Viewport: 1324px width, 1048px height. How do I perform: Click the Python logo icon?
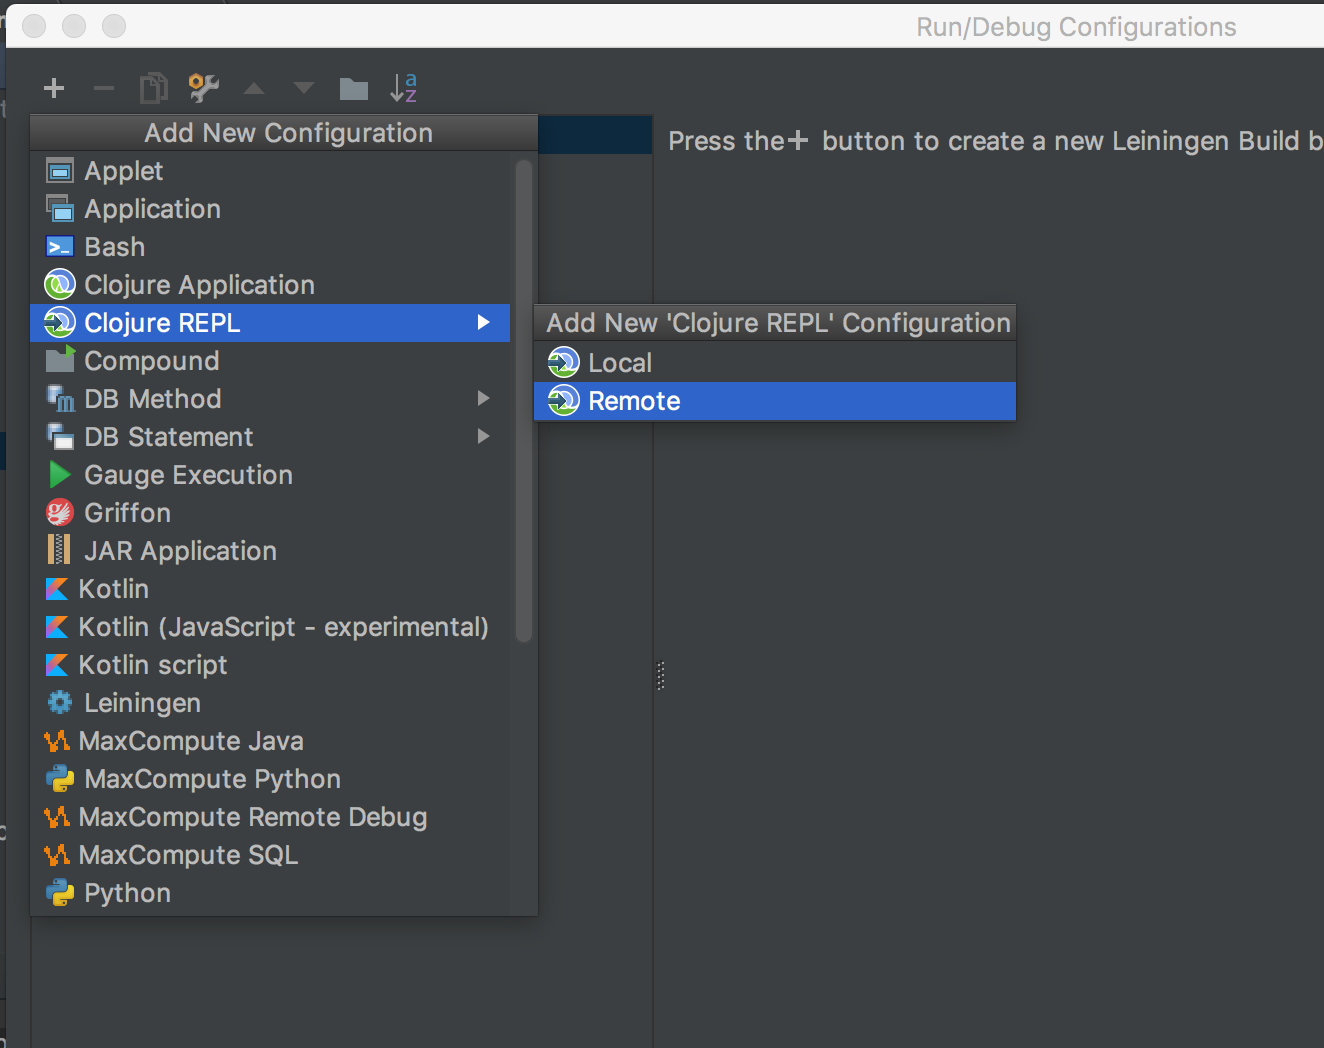60,893
